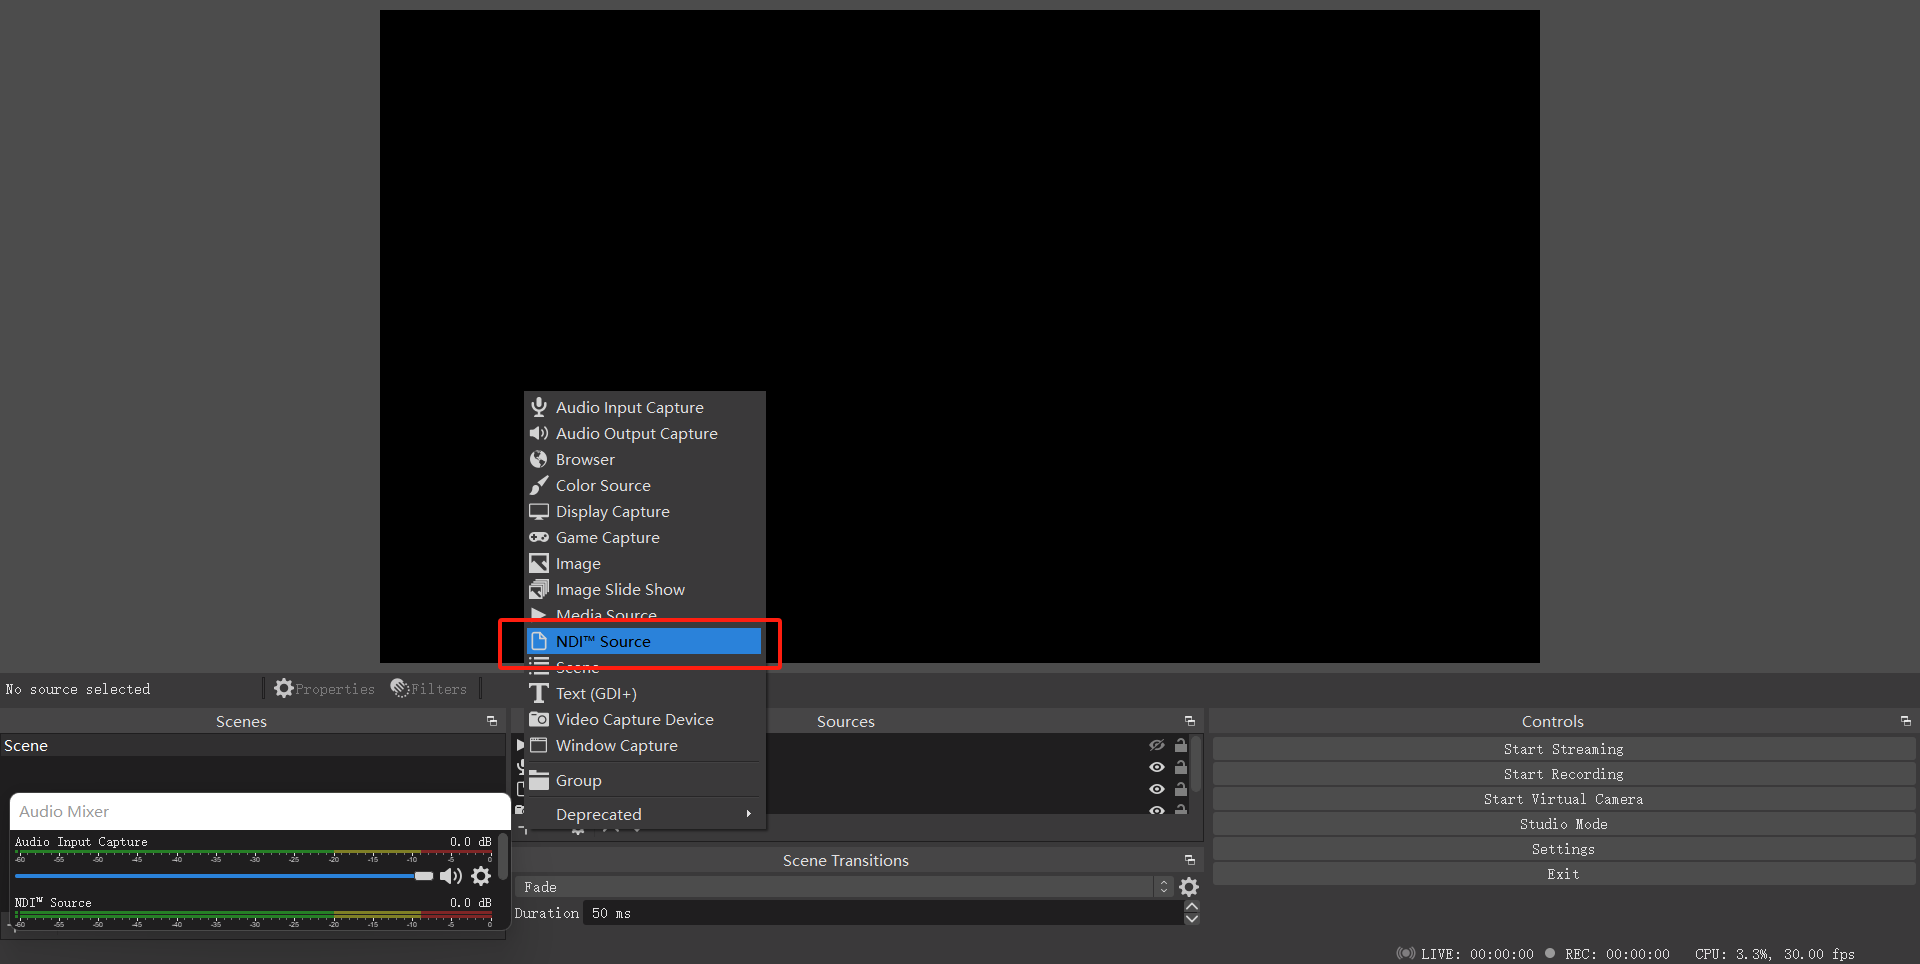The width and height of the screenshot is (1920, 964).
Task: Enable Studio Mode
Action: [1563, 823]
